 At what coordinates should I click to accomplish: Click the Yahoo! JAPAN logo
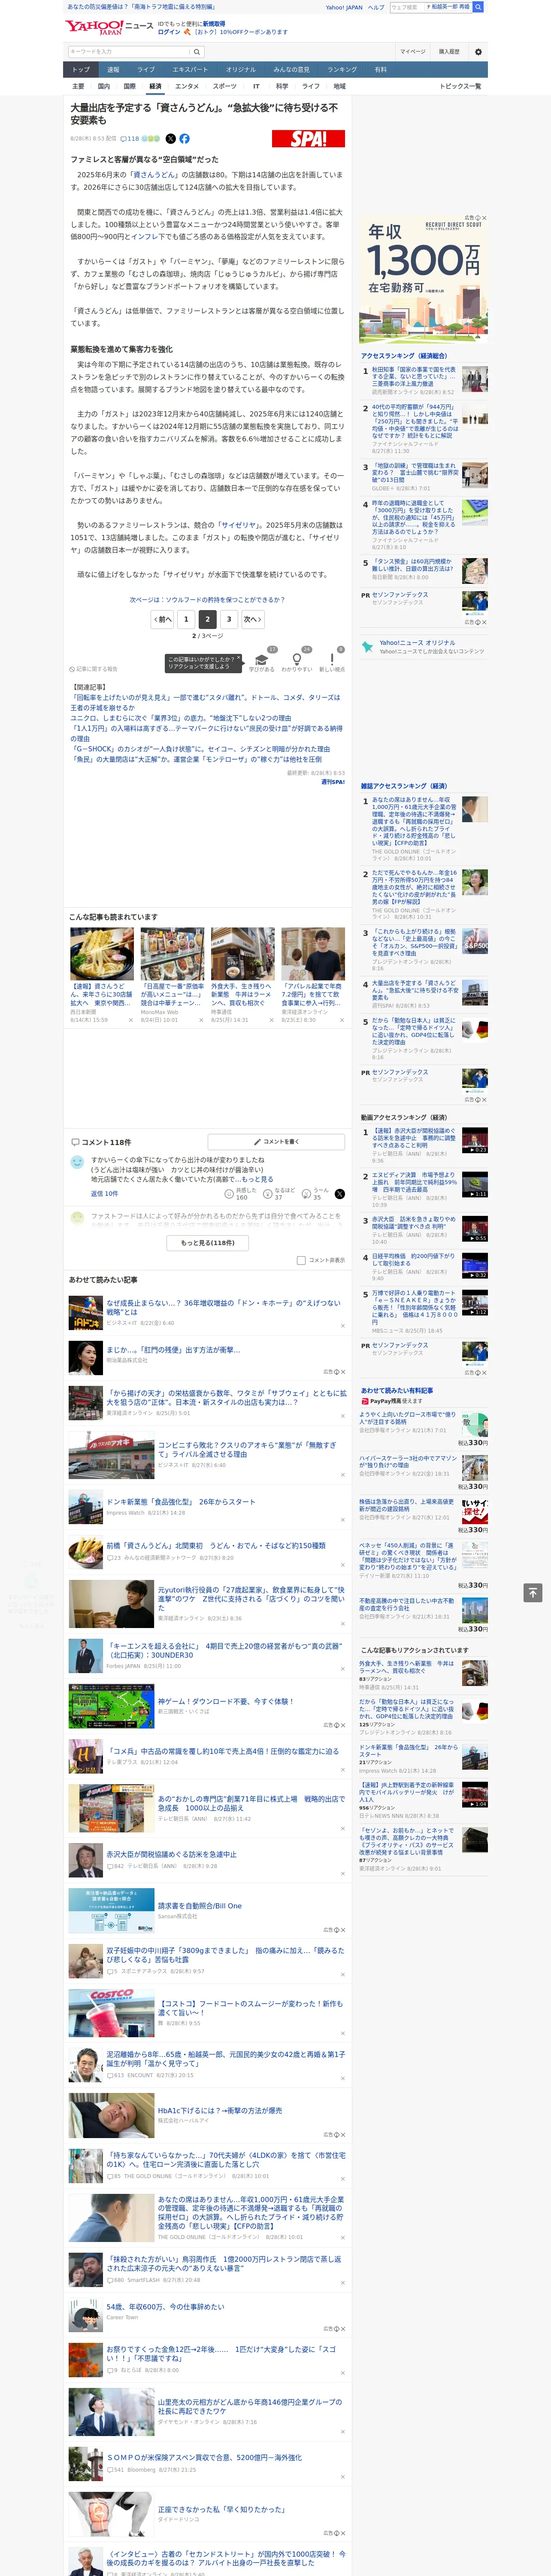tap(95, 27)
